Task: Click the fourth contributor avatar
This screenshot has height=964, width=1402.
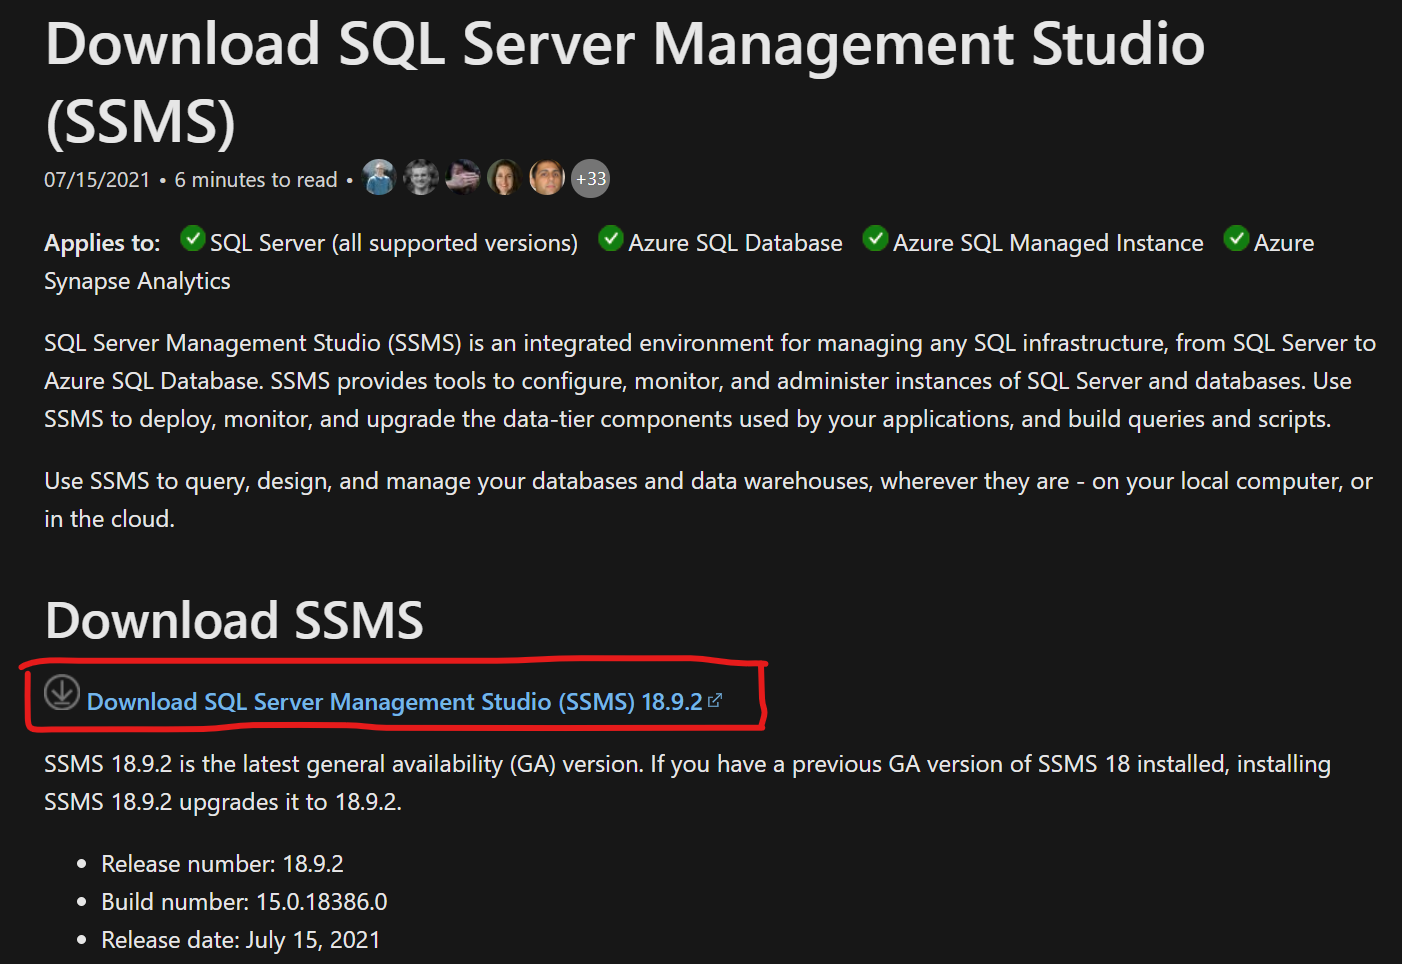Action: (x=504, y=177)
